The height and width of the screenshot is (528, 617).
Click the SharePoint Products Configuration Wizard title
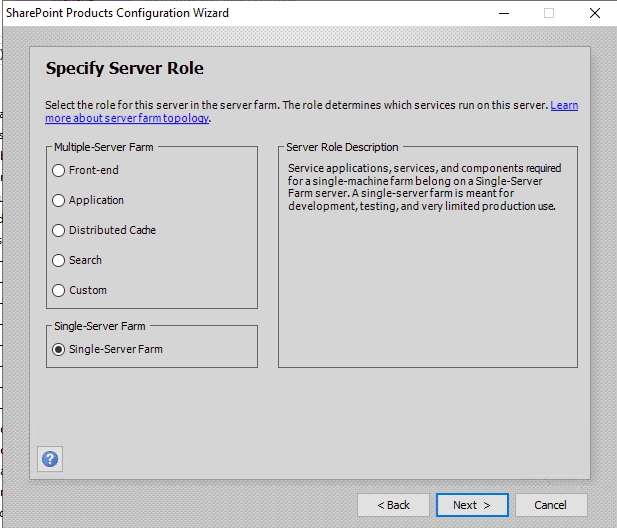click(117, 13)
